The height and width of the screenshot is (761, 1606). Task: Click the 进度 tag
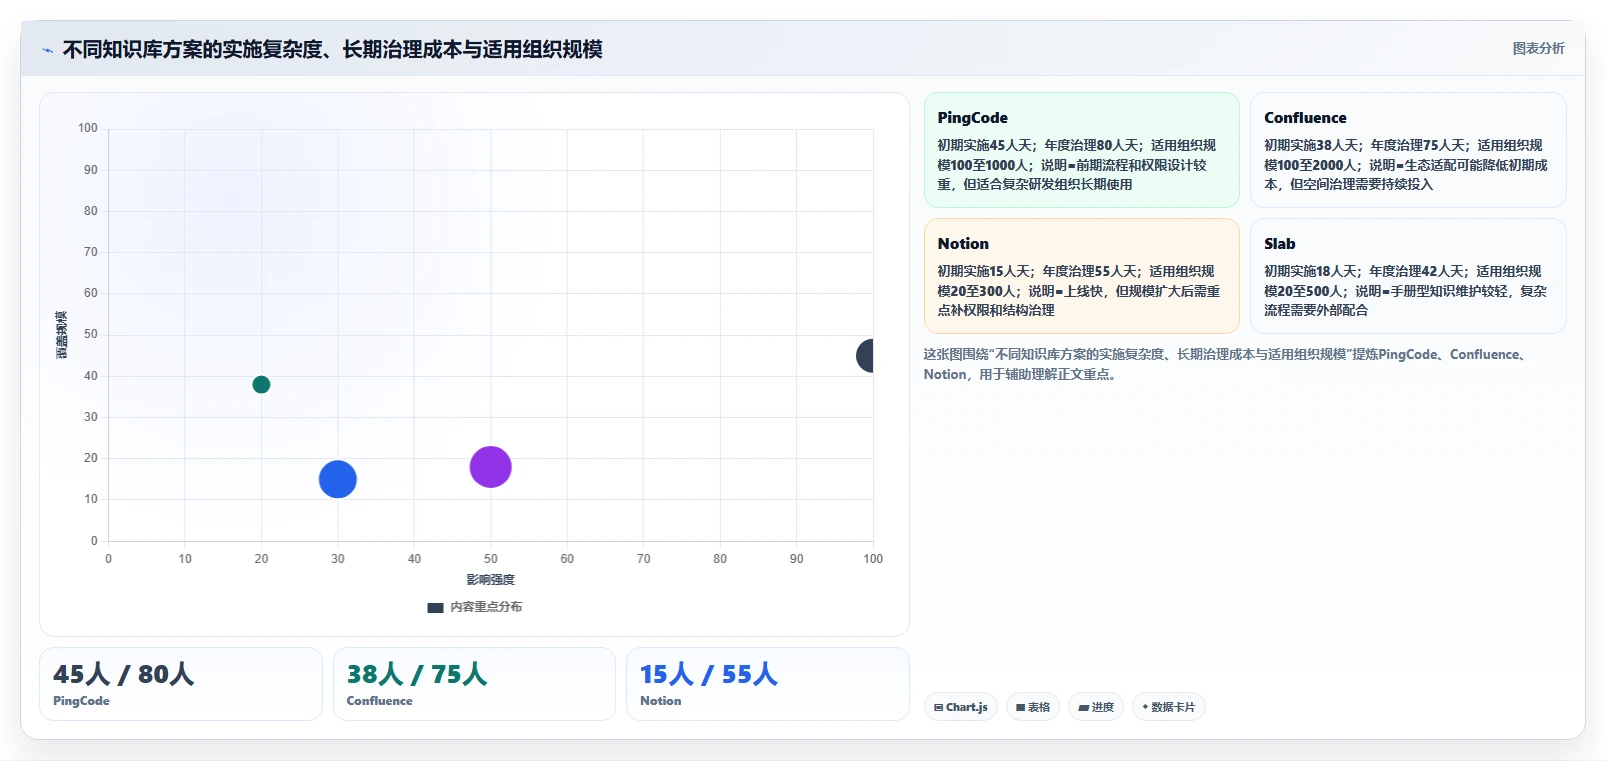pos(1096,707)
